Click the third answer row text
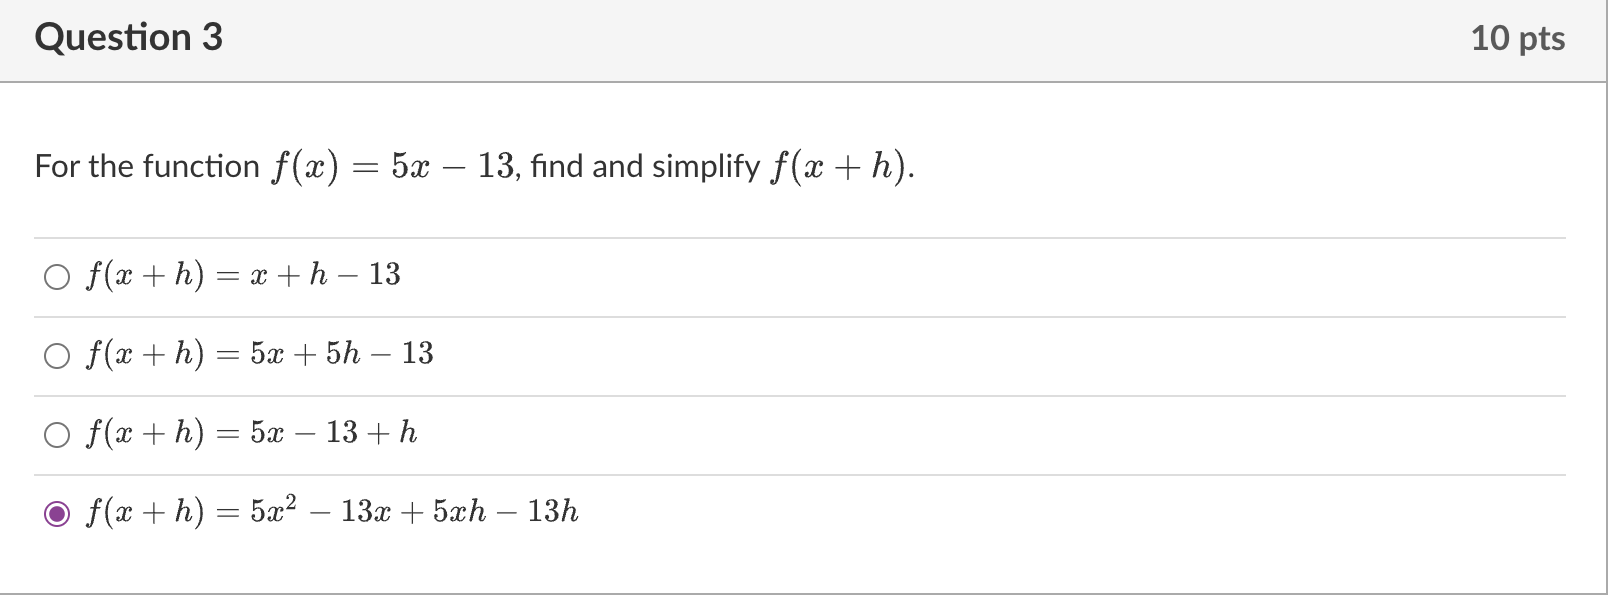 point(249,433)
